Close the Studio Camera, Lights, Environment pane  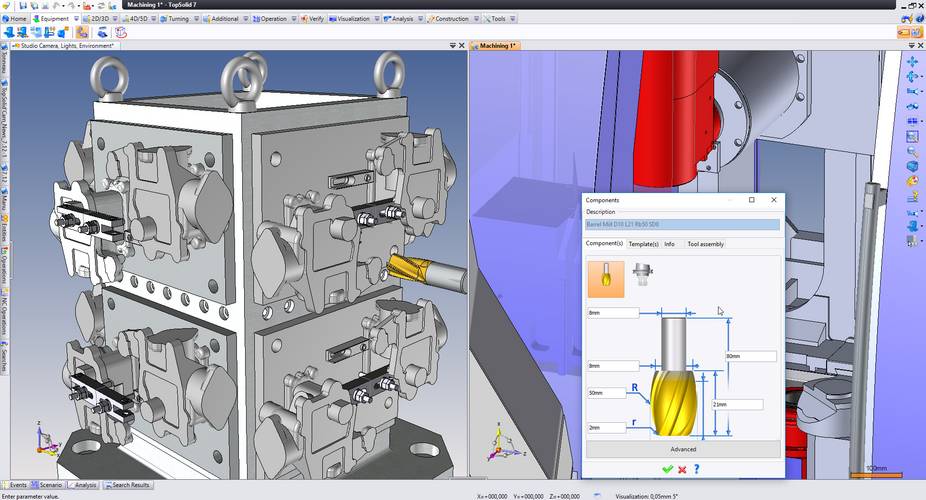click(462, 45)
